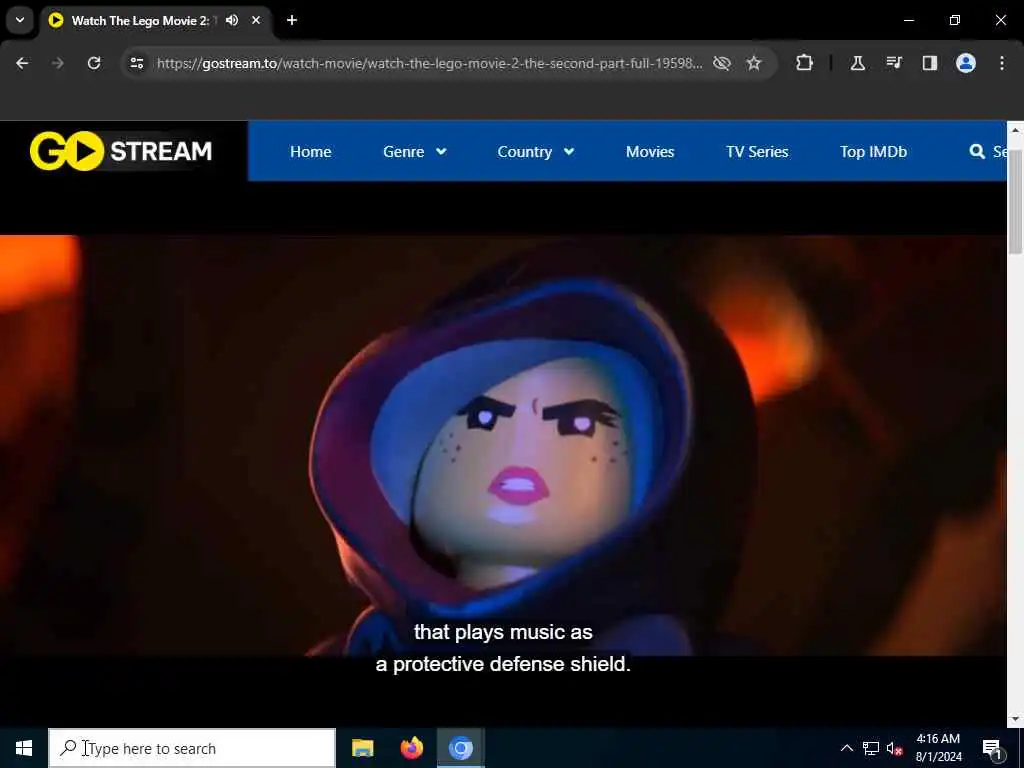1024x768 pixels.
Task: Click the gostream.to URL address field
Action: (x=429, y=63)
